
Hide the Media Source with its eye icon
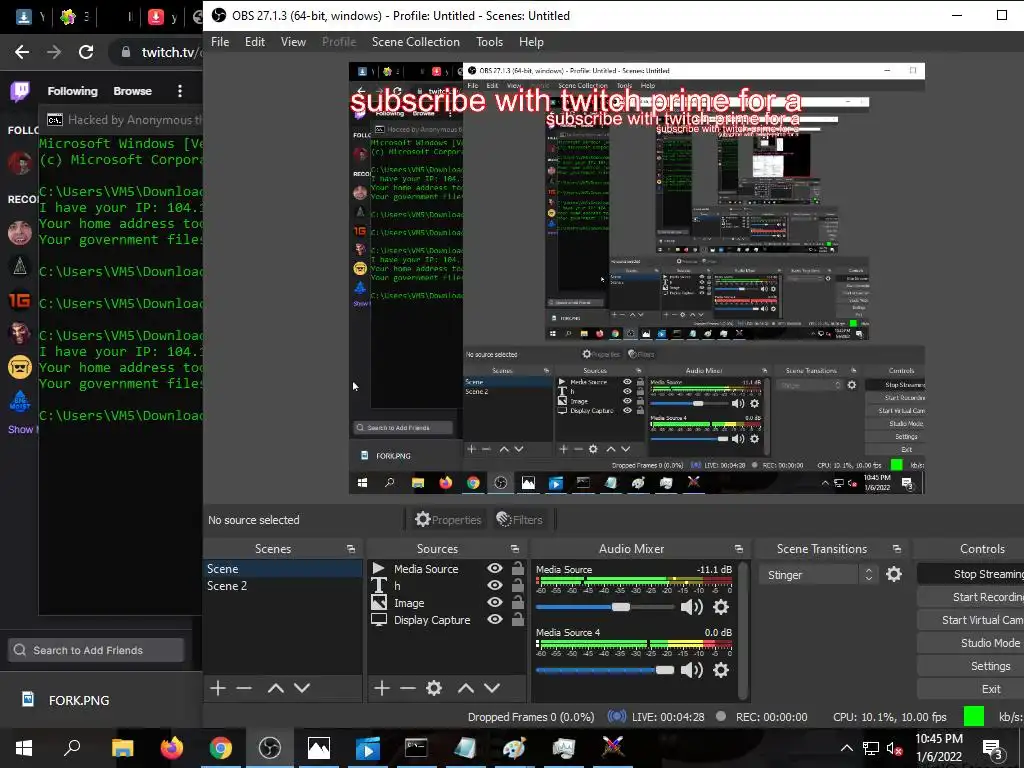click(495, 569)
